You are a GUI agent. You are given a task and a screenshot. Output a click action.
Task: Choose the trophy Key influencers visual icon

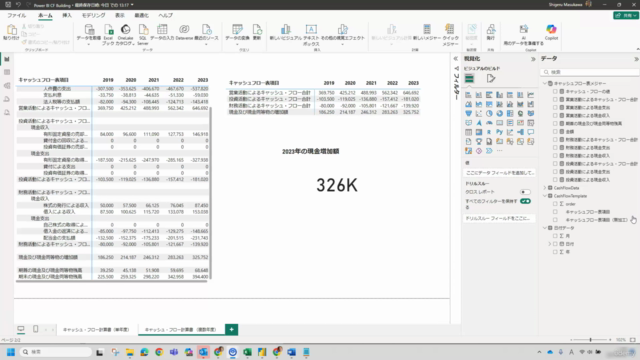[479, 142]
